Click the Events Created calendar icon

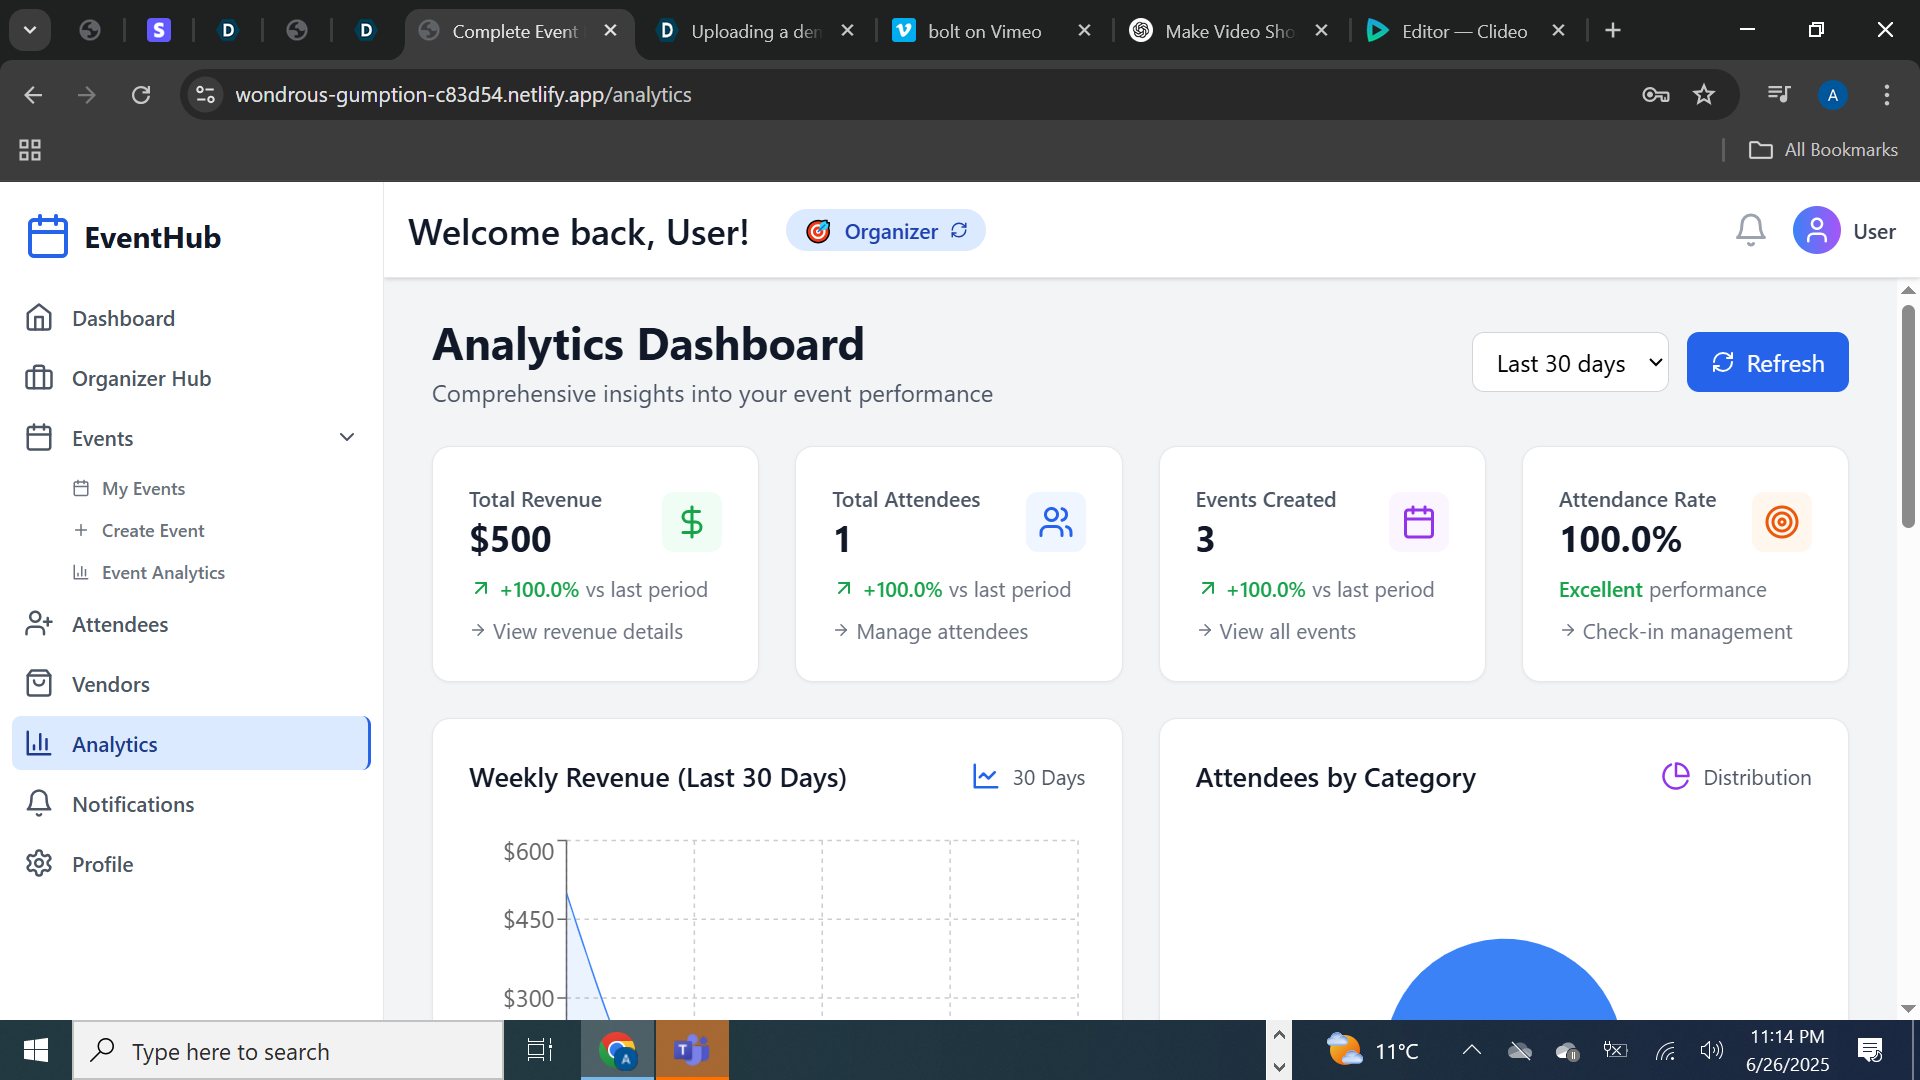(1418, 522)
